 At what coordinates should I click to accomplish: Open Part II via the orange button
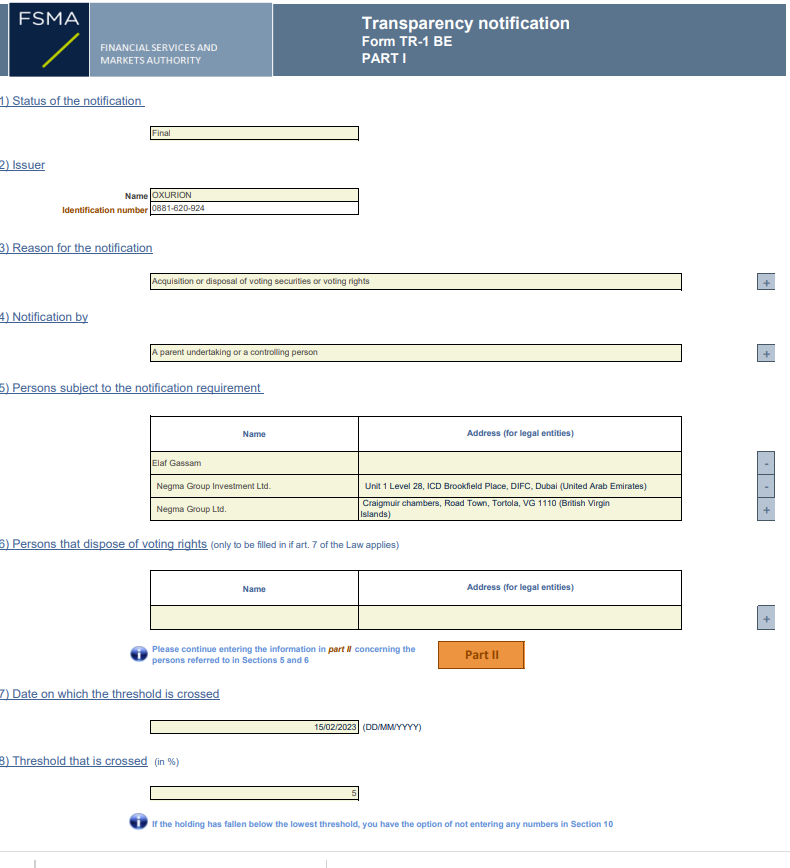coord(481,655)
